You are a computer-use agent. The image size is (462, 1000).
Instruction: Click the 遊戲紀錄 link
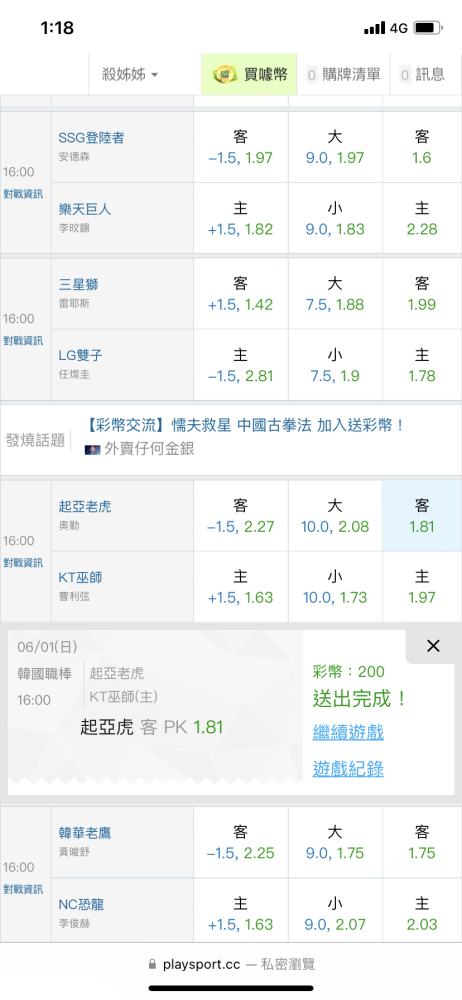pyautogui.click(x=348, y=769)
